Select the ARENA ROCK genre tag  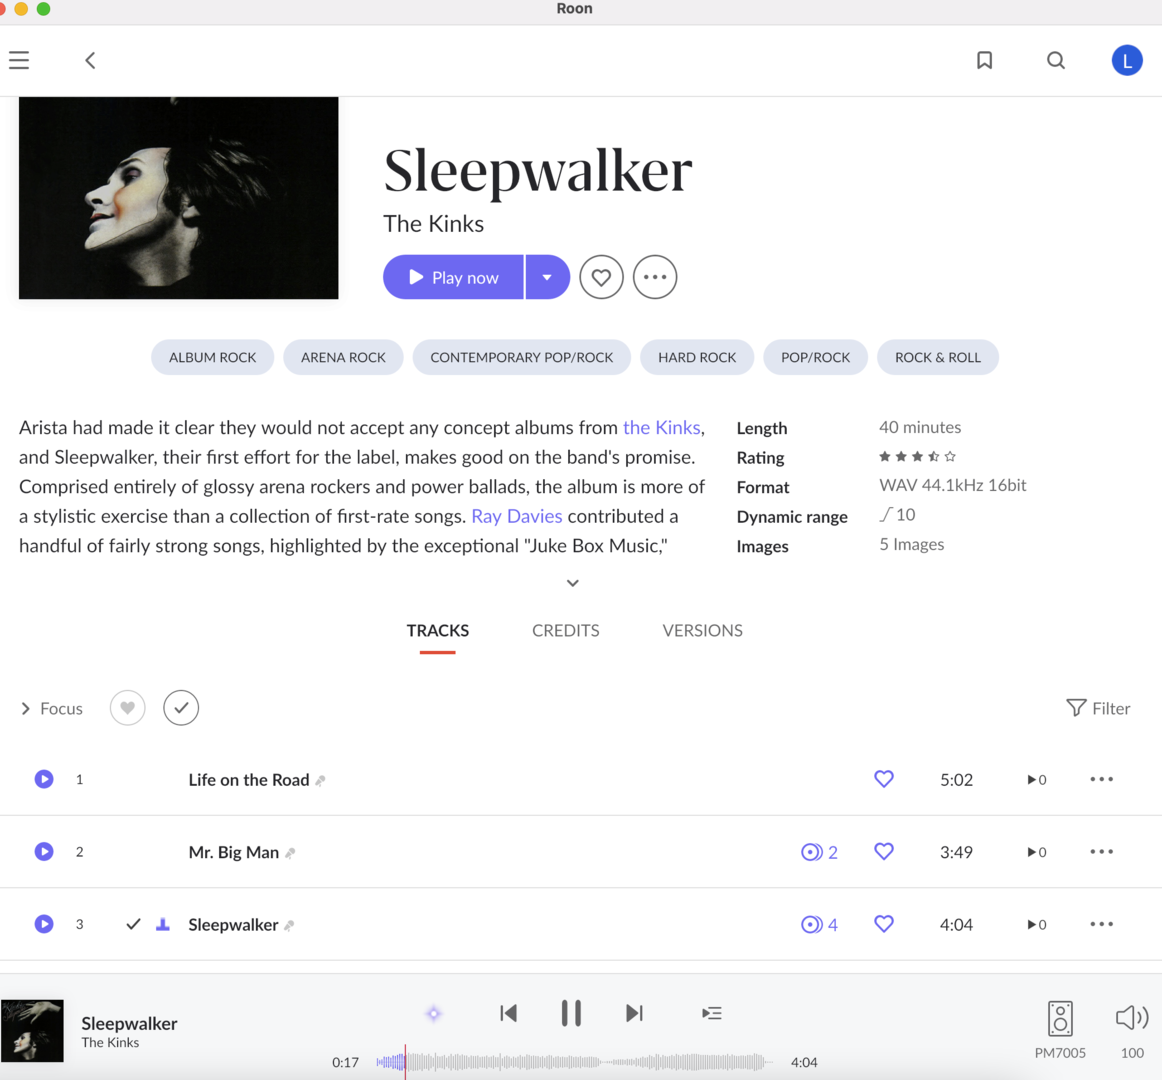tap(343, 357)
